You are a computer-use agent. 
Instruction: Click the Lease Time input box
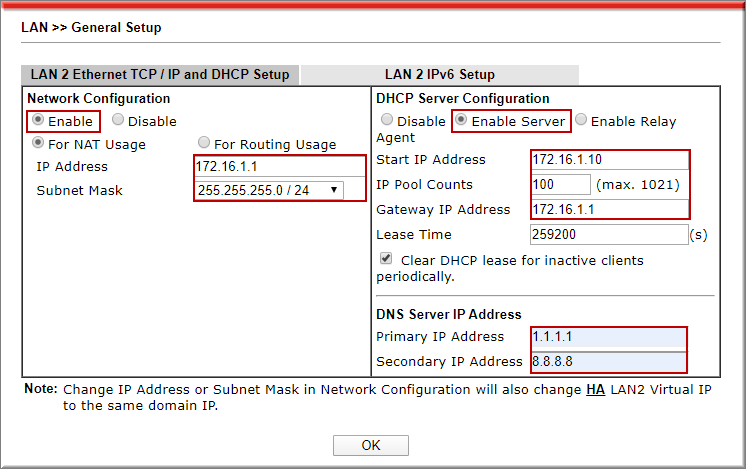pos(608,234)
